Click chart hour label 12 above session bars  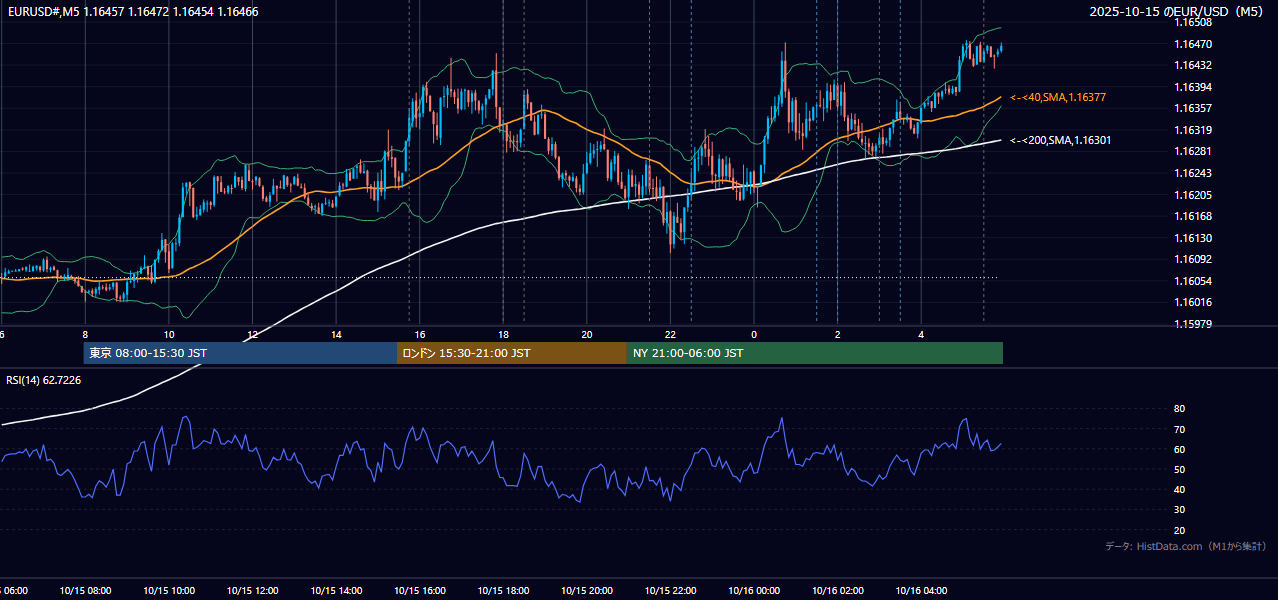[252, 334]
